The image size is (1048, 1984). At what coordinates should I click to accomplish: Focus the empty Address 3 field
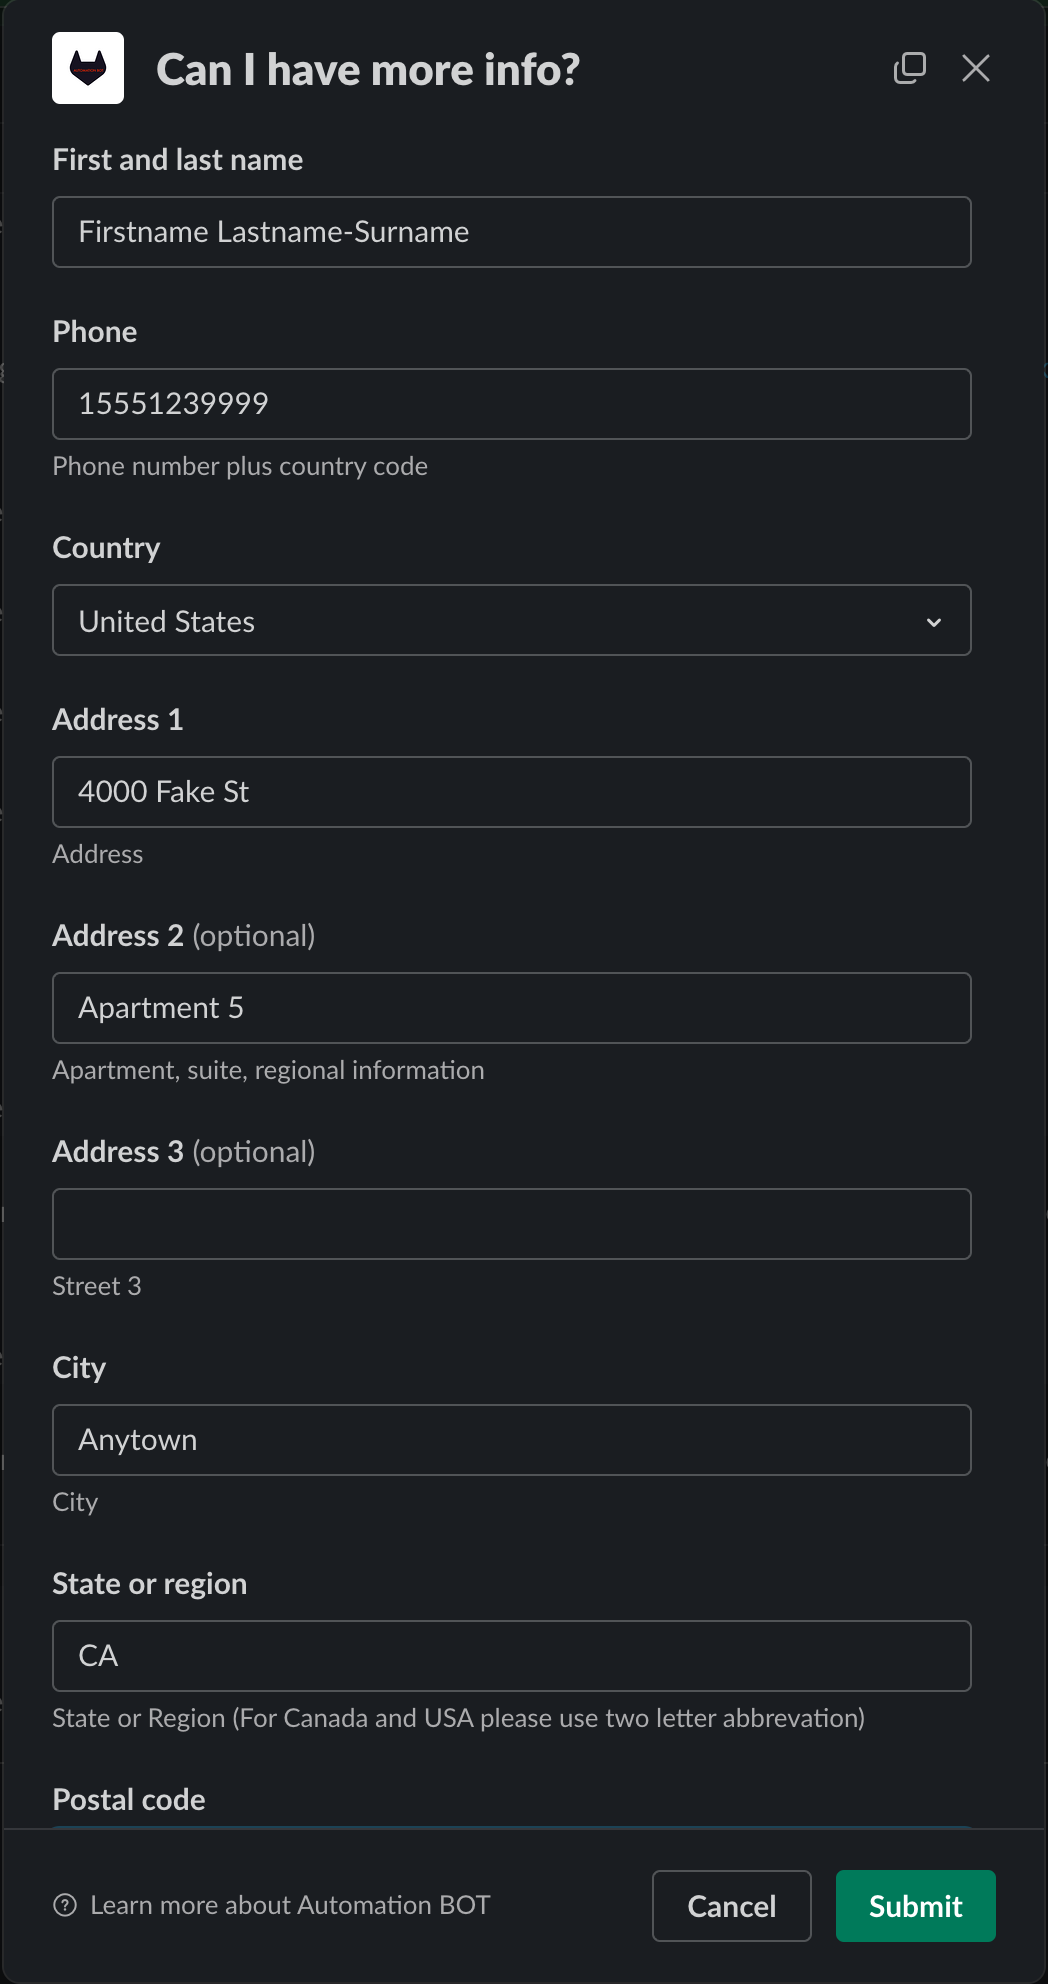coord(511,1224)
